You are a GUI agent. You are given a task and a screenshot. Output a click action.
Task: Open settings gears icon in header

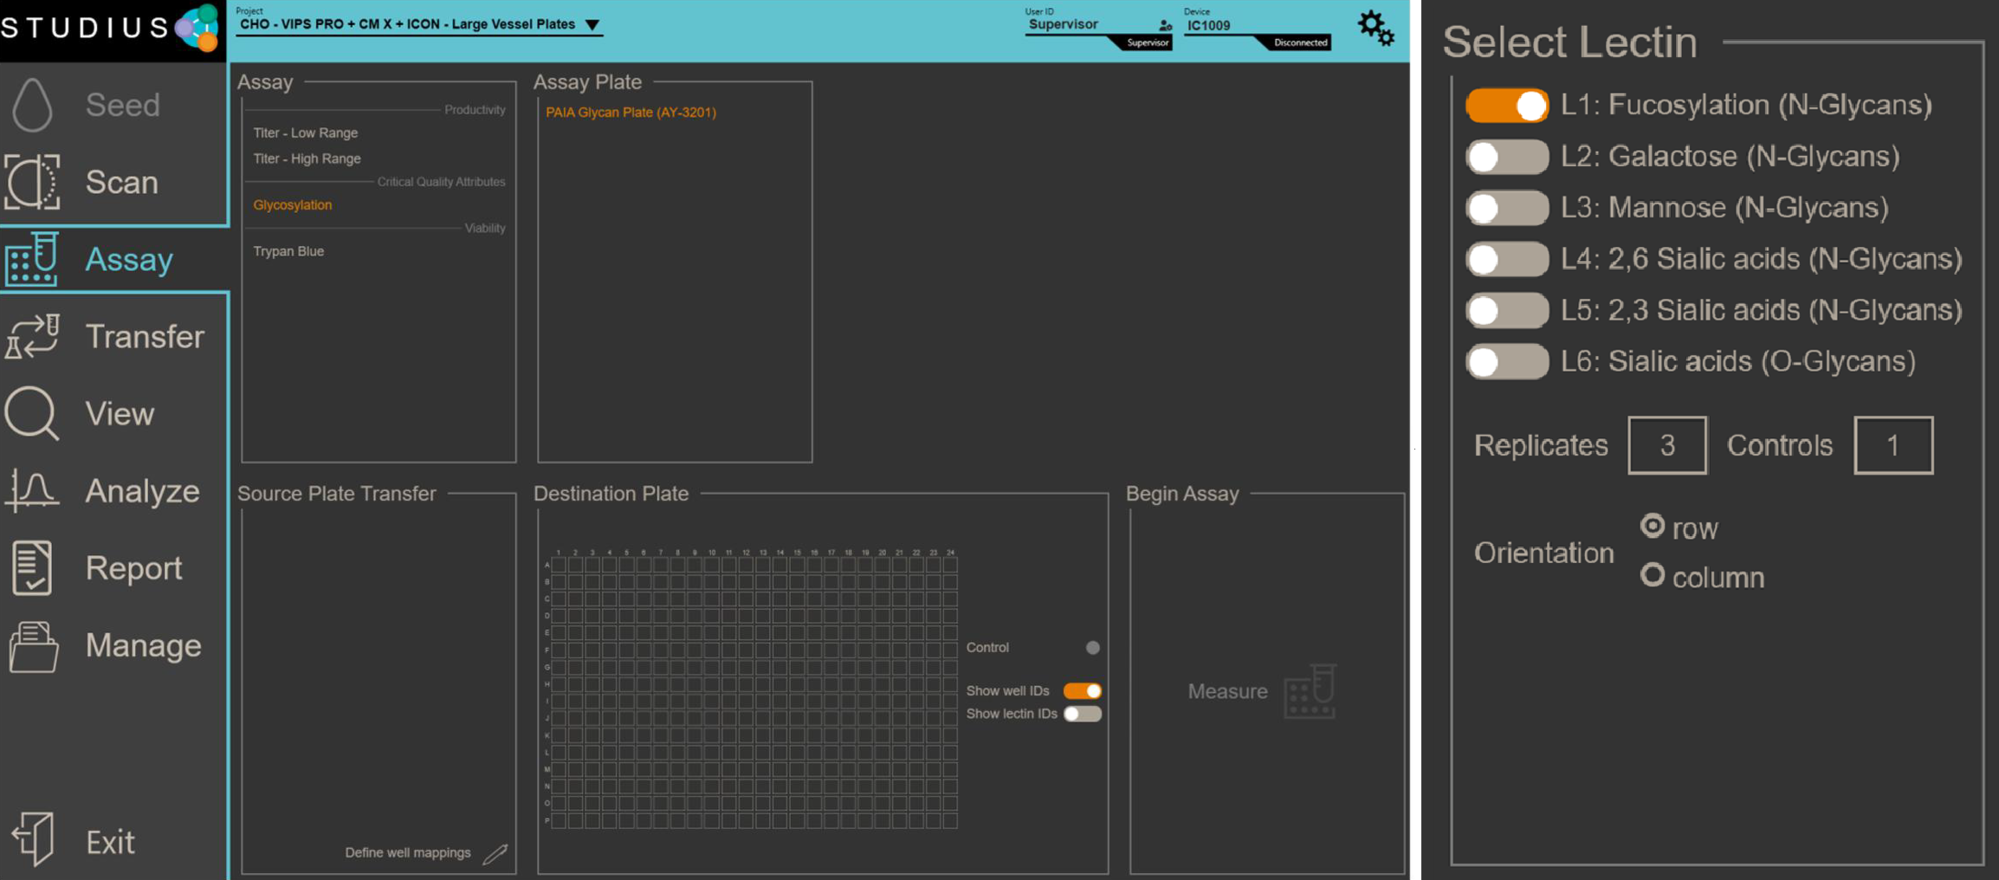1376,28
